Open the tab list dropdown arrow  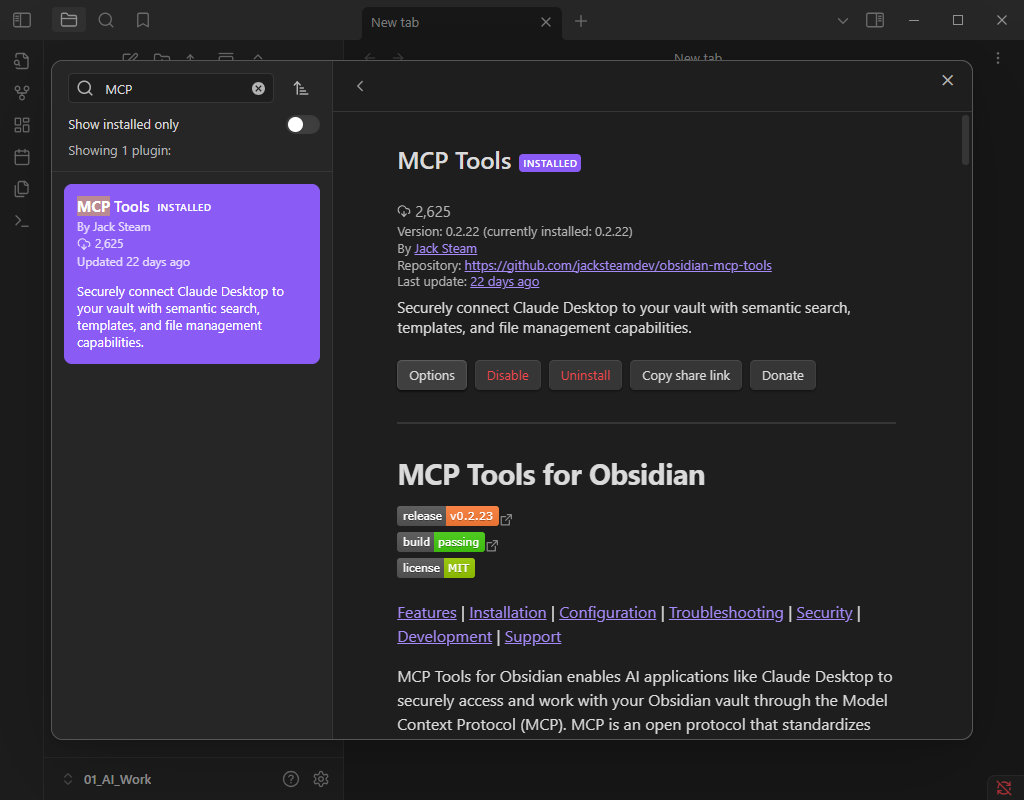[842, 21]
